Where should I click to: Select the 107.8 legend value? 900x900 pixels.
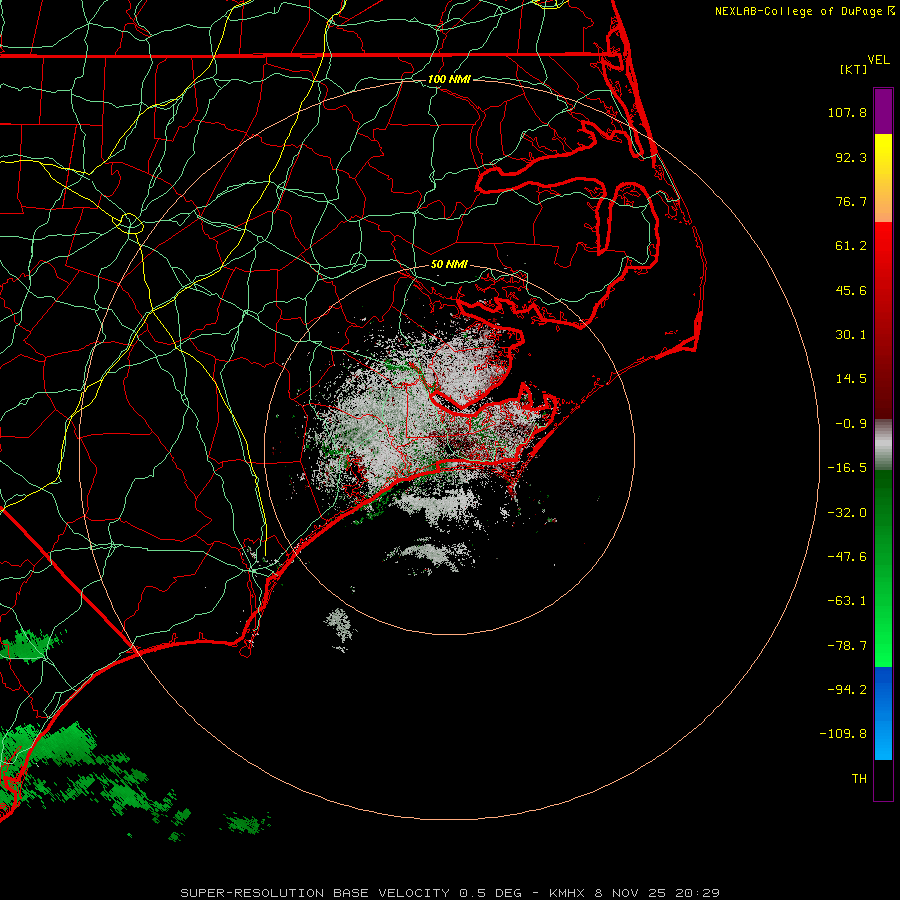coord(847,112)
